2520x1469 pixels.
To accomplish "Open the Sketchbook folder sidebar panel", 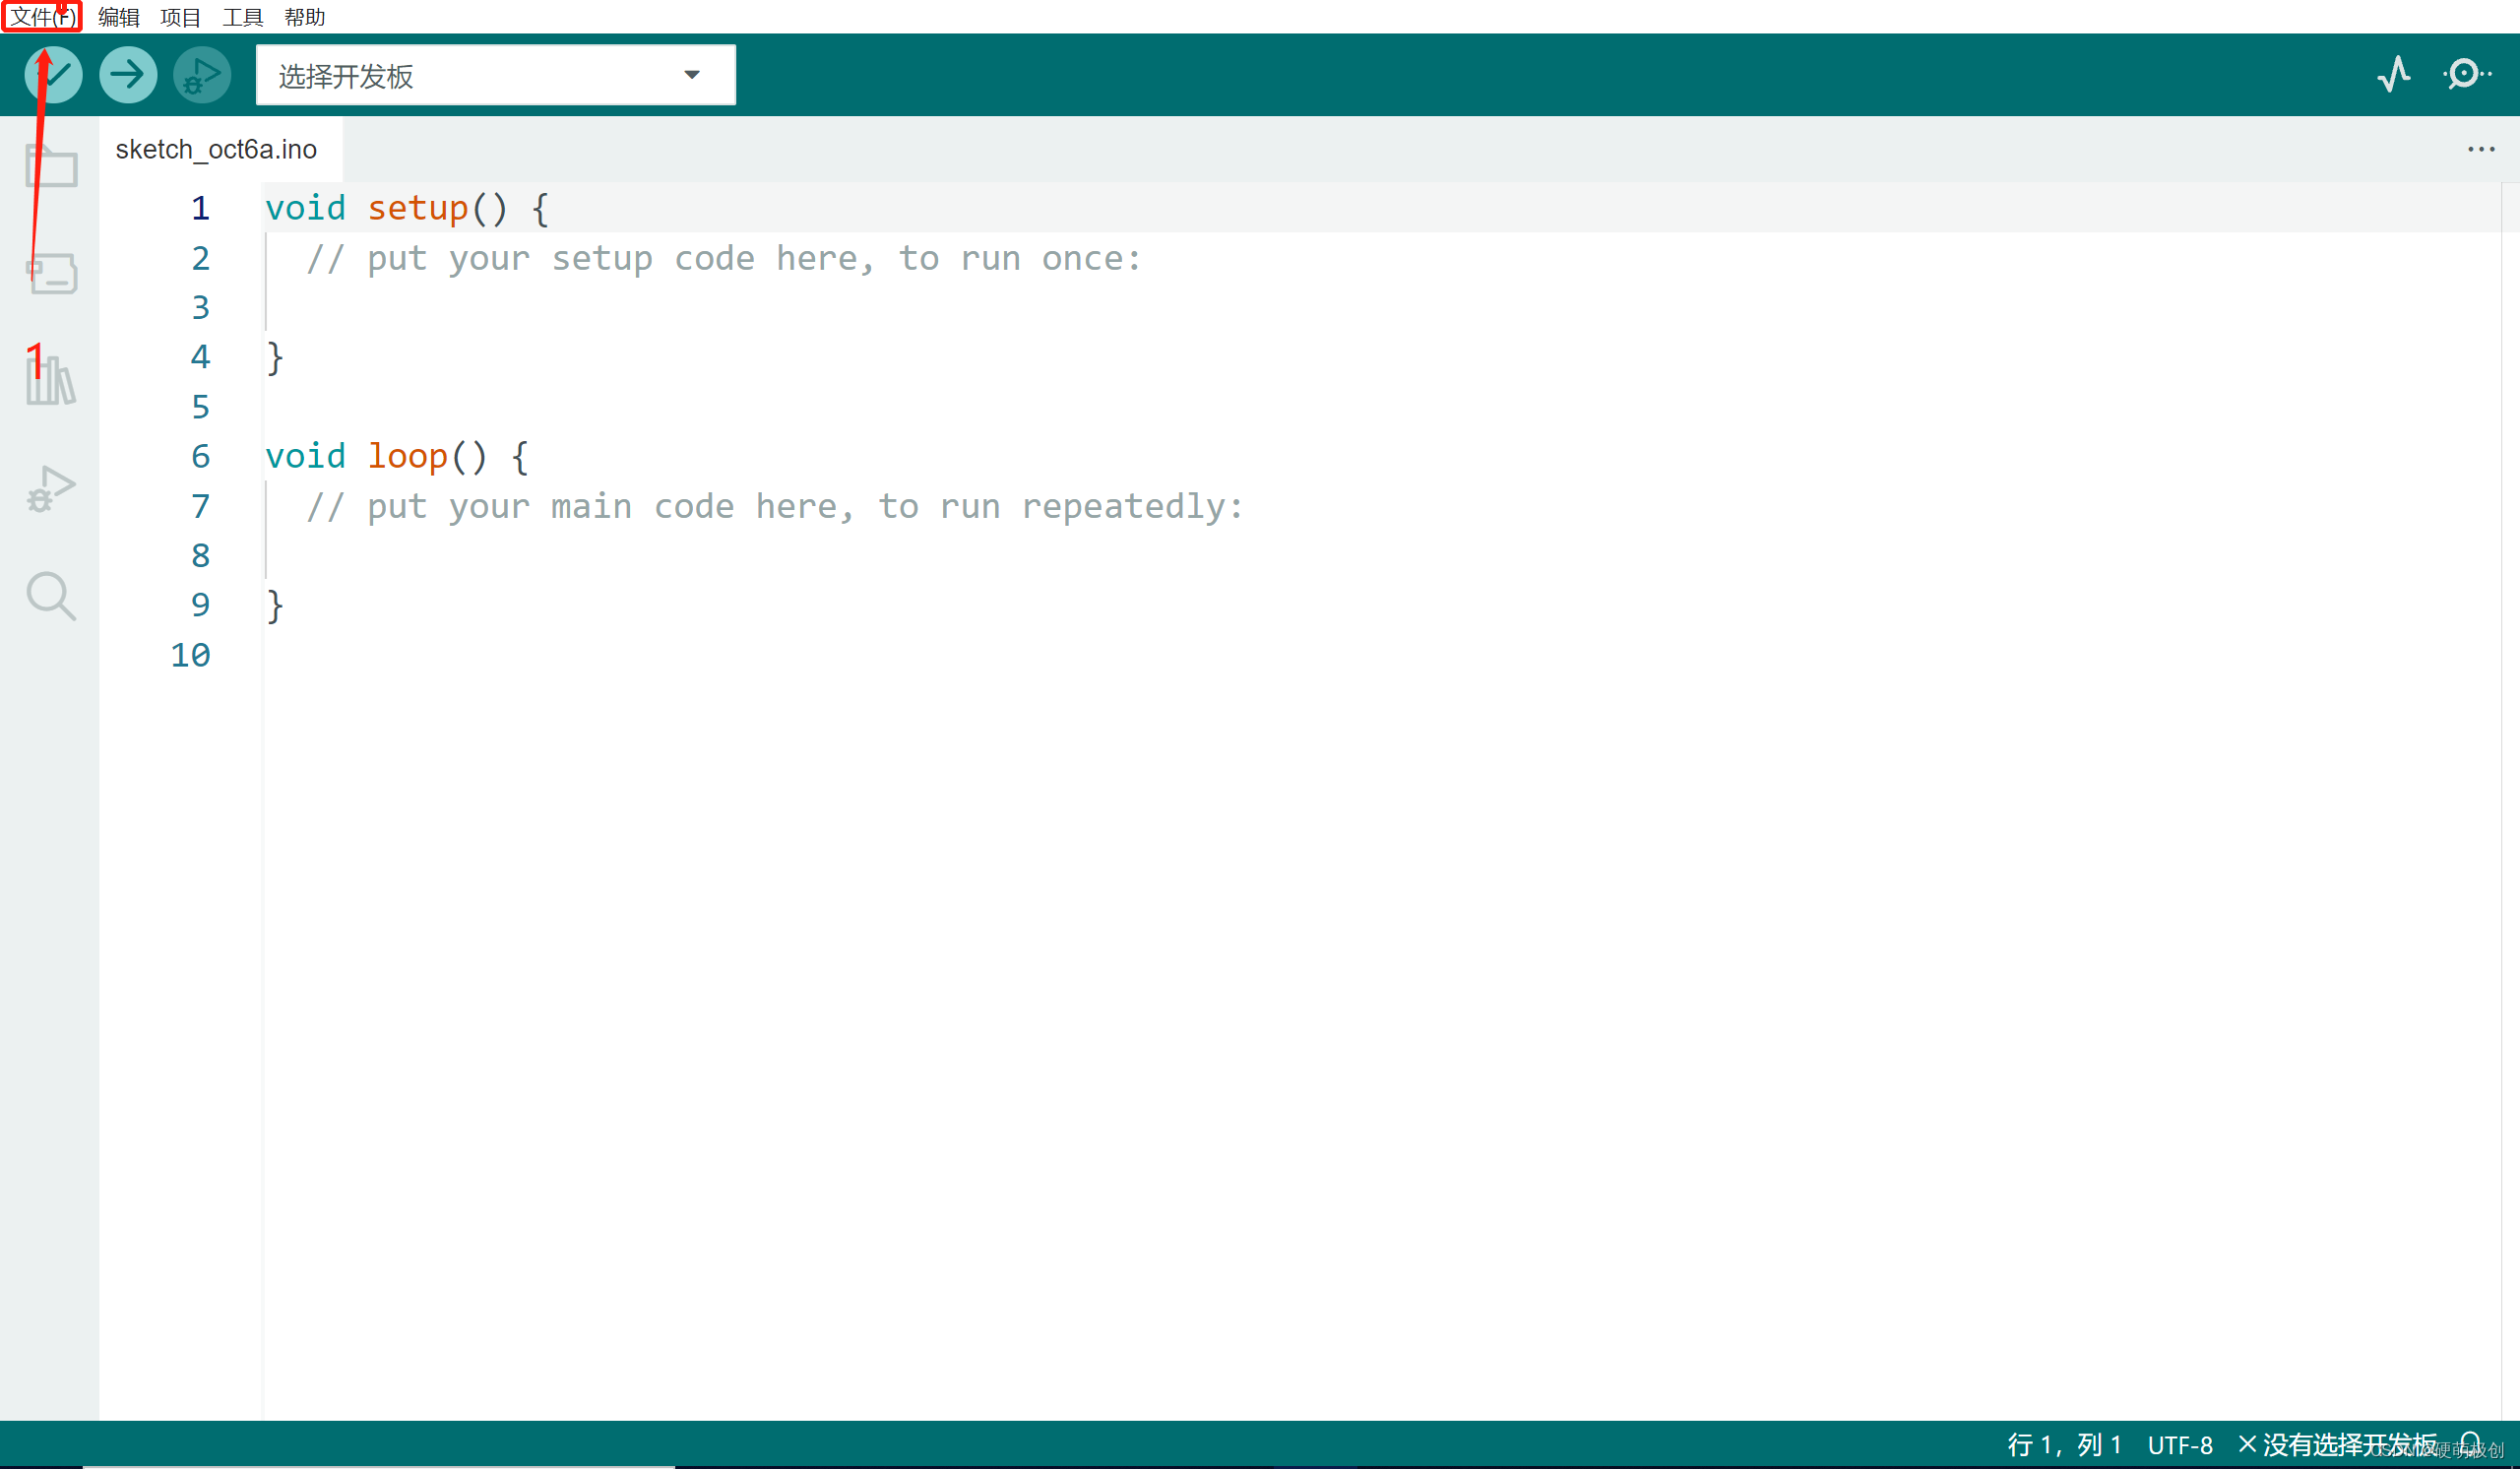I will [x=52, y=166].
